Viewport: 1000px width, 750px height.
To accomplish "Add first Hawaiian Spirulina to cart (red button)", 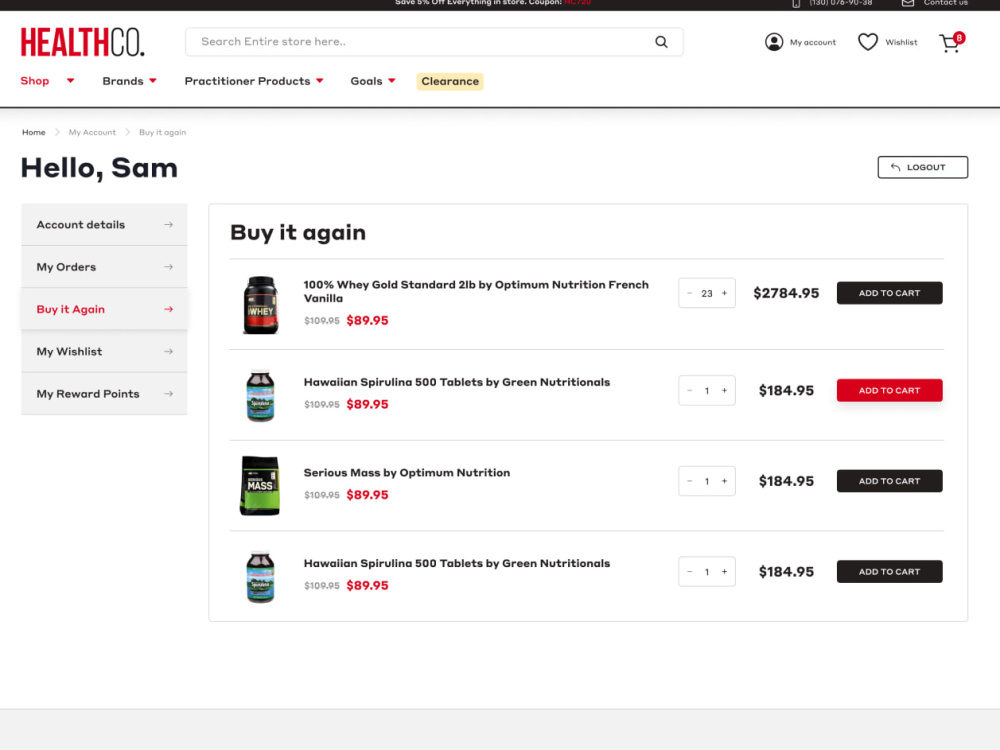I will click(889, 390).
